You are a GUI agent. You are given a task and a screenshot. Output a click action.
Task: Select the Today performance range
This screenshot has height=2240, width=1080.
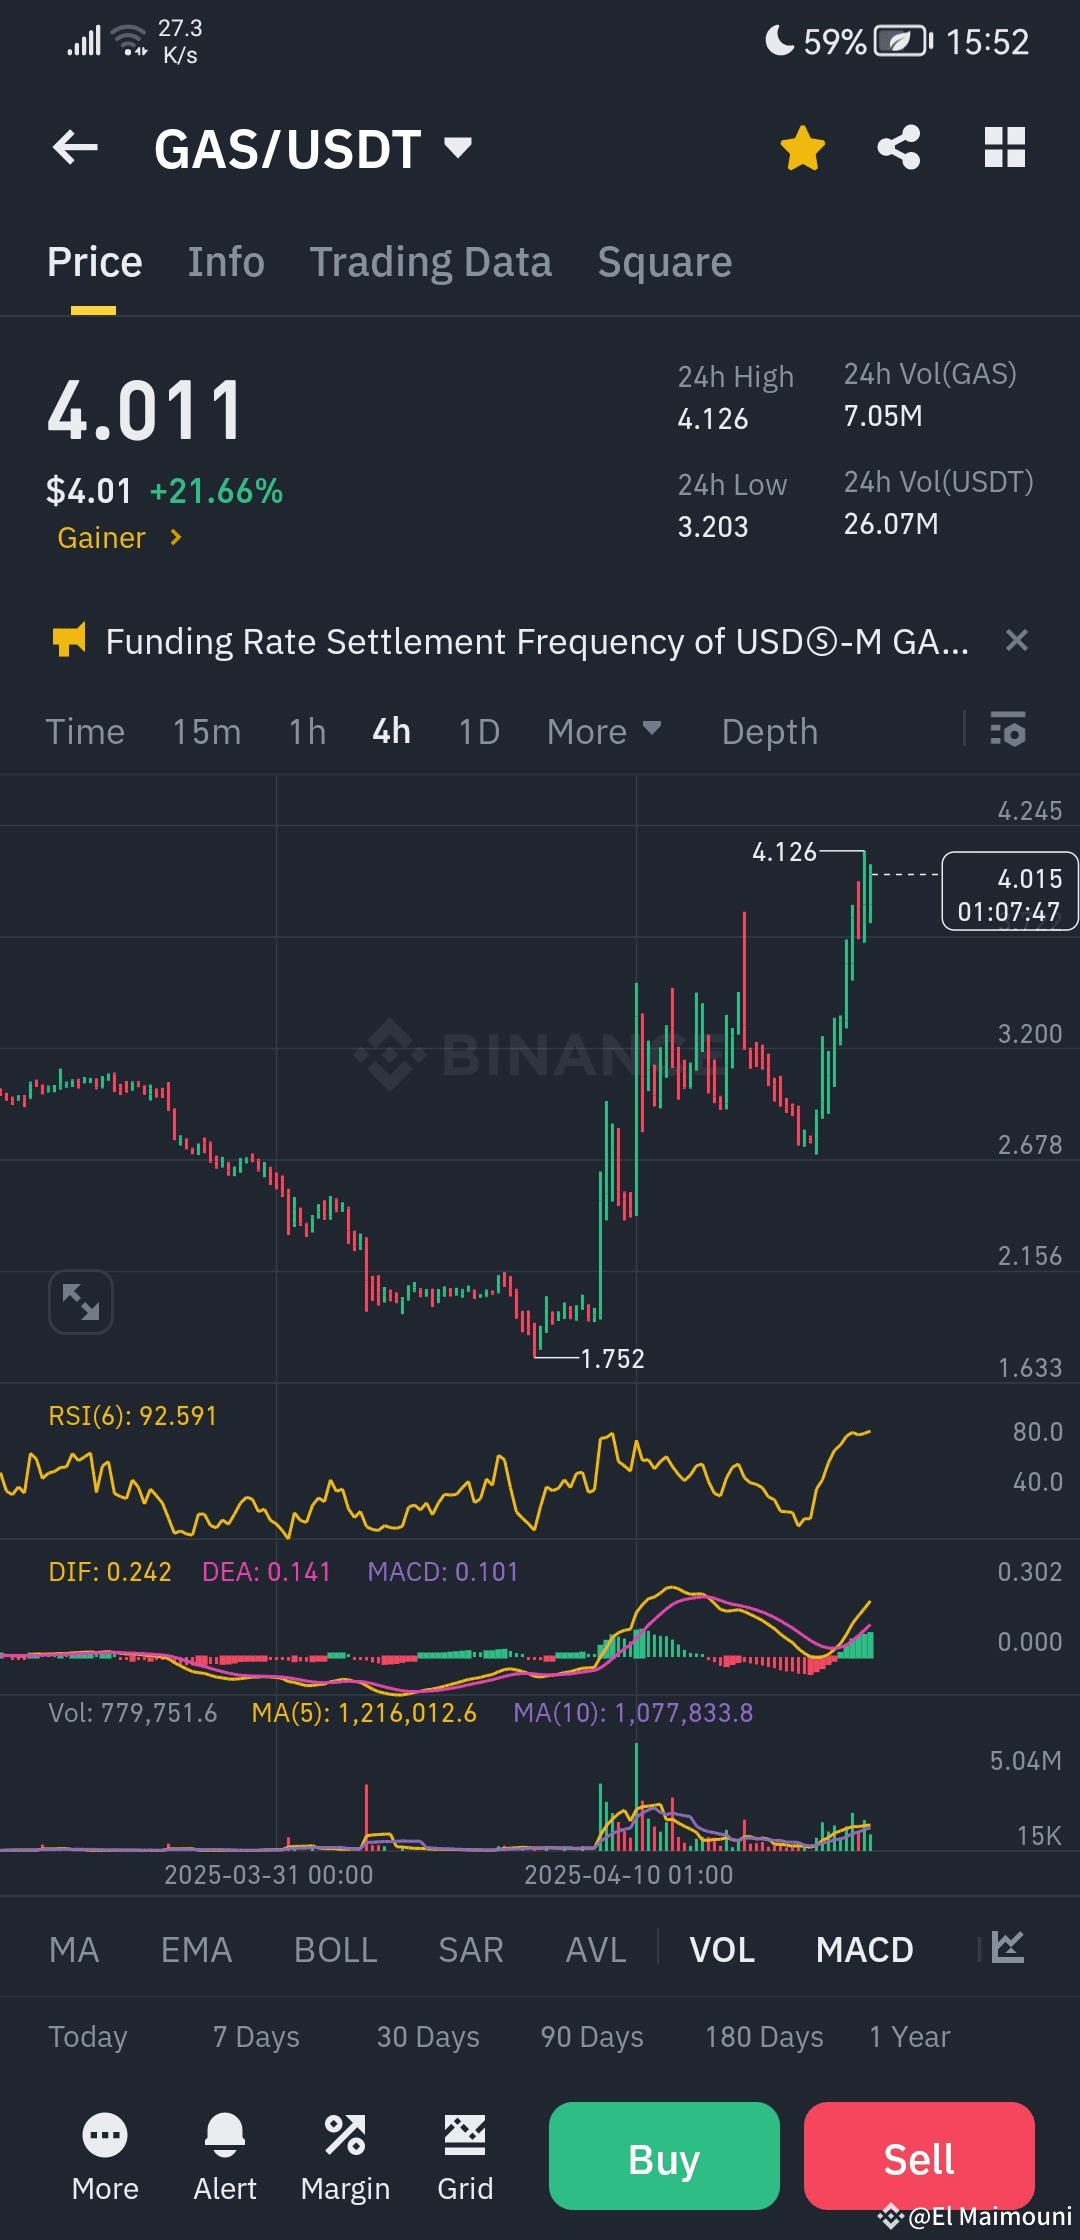[x=88, y=2037]
